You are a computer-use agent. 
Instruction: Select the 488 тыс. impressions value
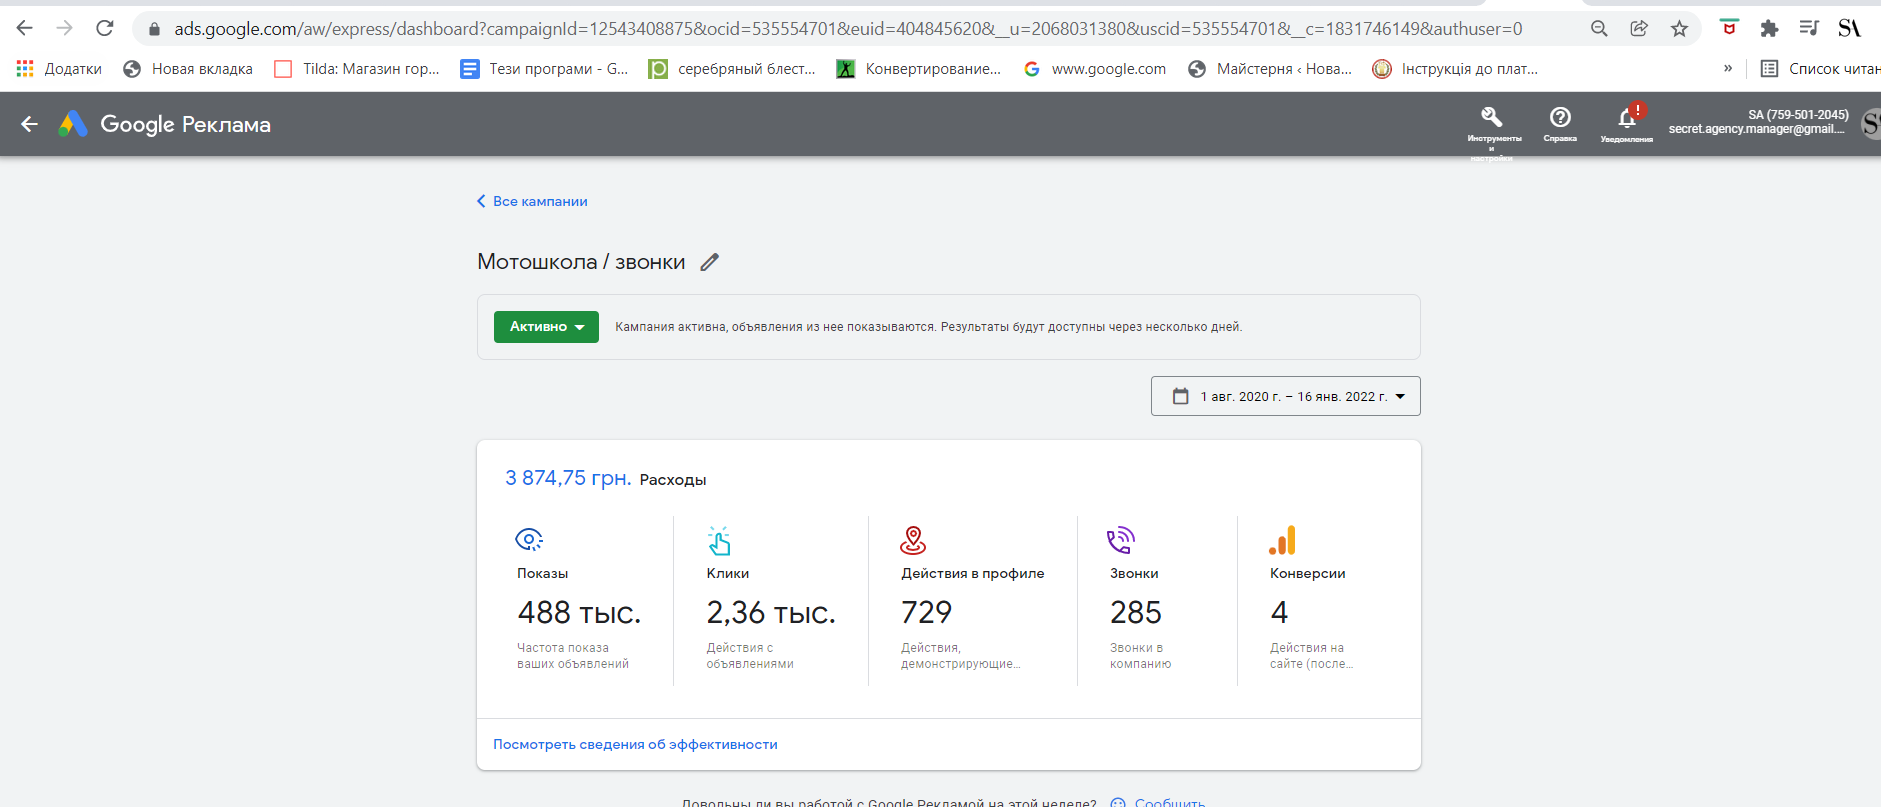(x=579, y=612)
